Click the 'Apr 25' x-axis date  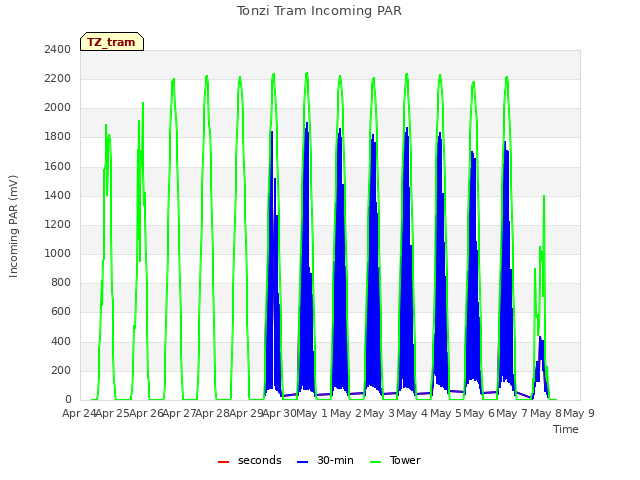pyautogui.click(x=112, y=413)
